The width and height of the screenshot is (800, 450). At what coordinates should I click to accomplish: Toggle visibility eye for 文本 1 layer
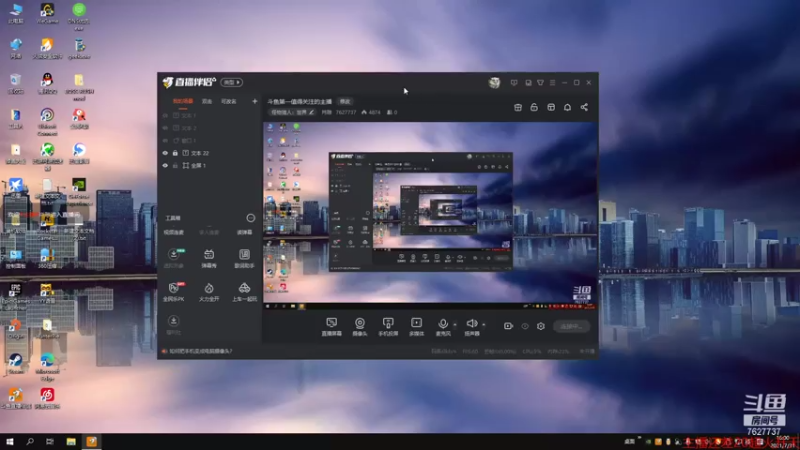click(165, 116)
